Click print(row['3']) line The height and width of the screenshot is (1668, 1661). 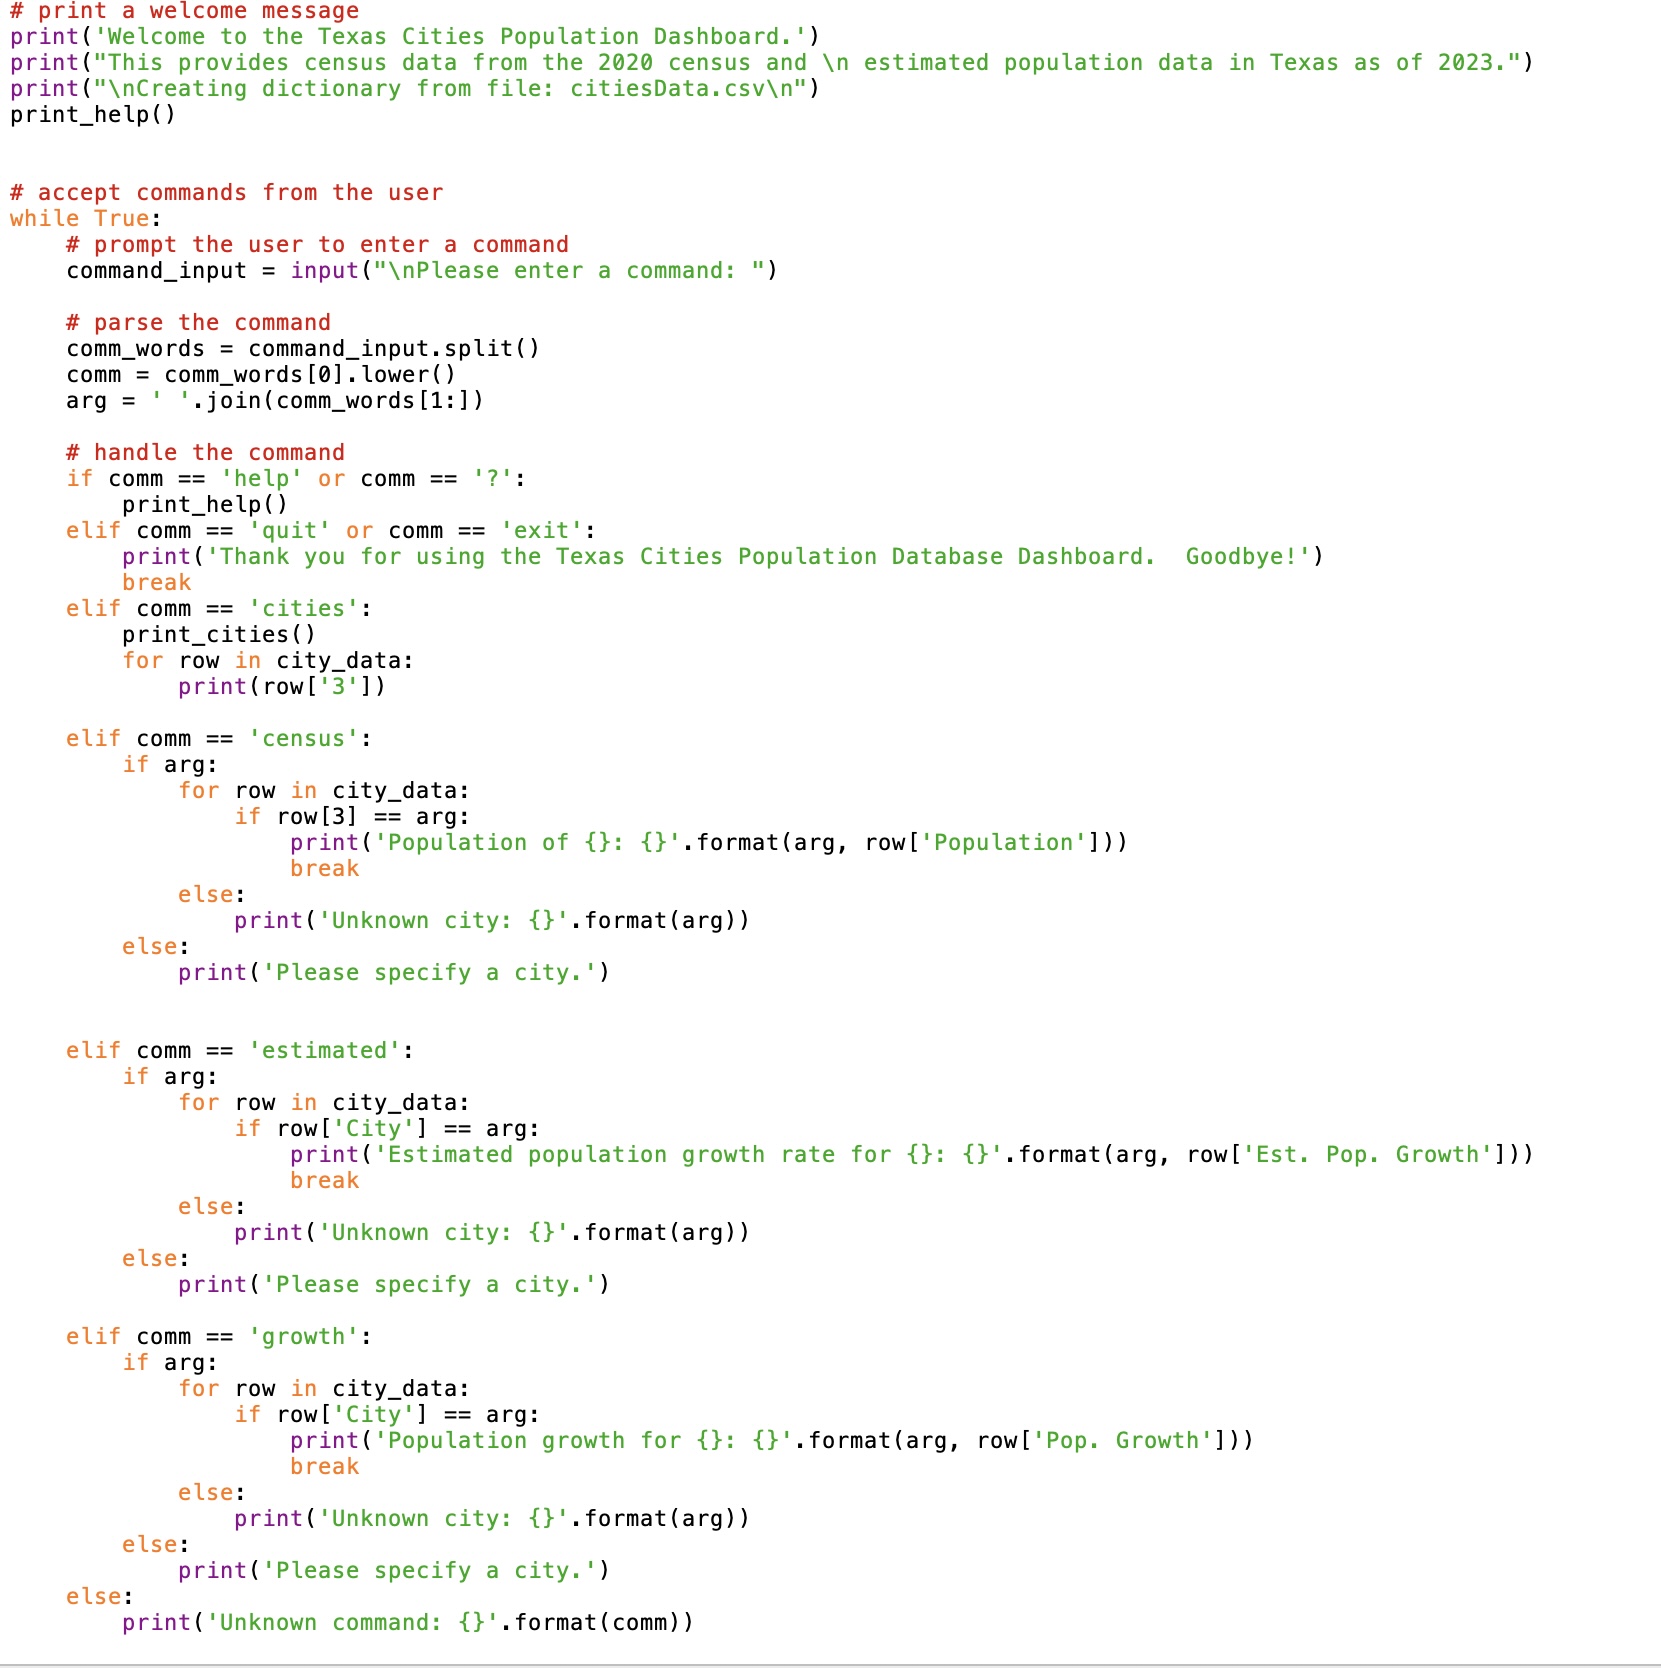(x=282, y=686)
